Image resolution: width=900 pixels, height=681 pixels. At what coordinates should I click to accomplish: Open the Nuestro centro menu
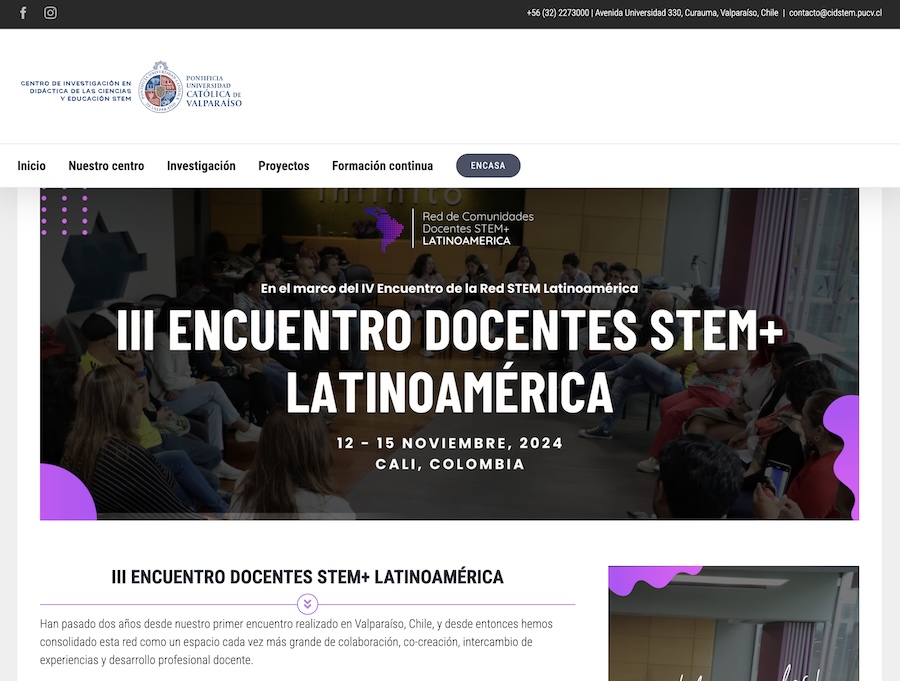pos(106,166)
